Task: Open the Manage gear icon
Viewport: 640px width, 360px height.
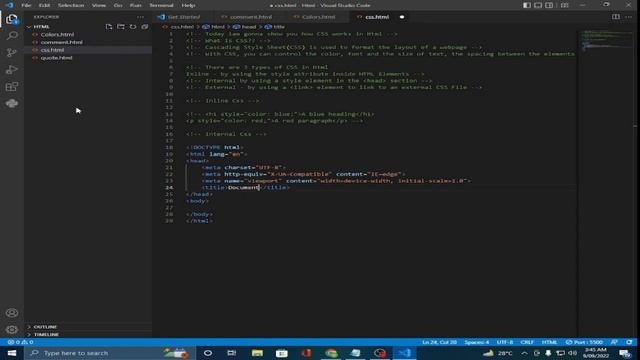Action: 12,329
